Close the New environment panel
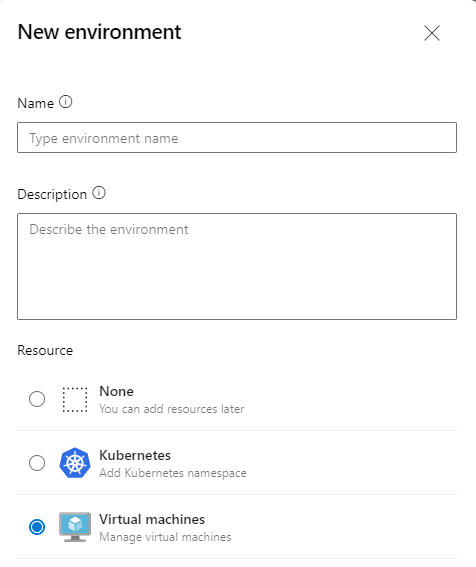Image resolution: width=476 pixels, height=567 pixels. click(432, 33)
